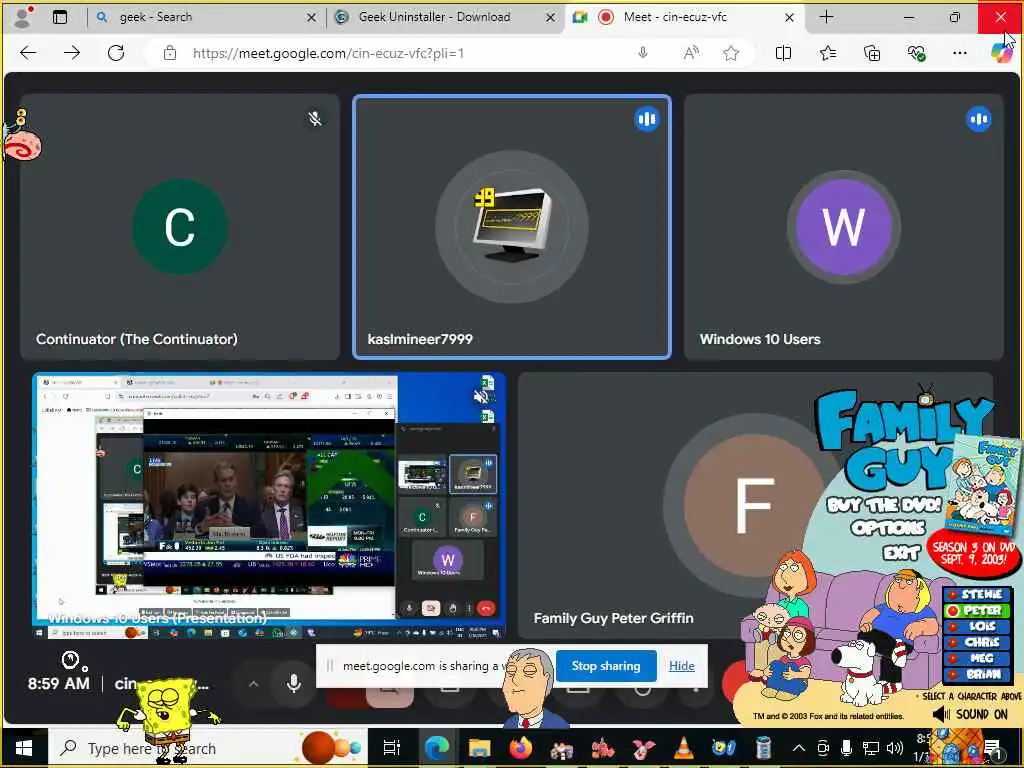Select the Meet - cin-ecuz-vfc tab

click(675, 17)
